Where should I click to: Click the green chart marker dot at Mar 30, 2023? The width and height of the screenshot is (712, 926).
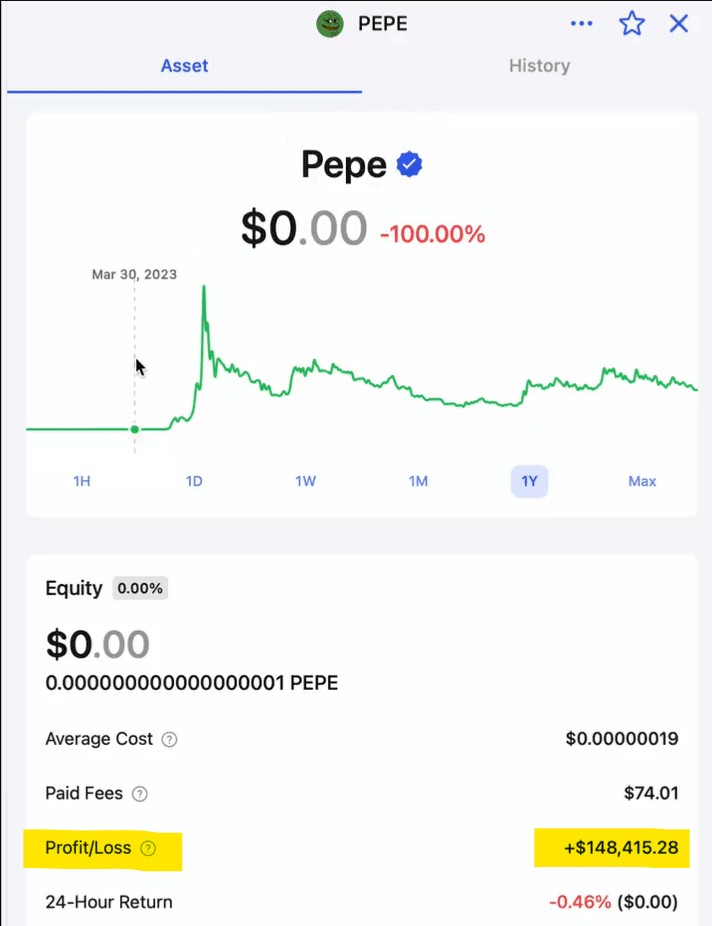pyautogui.click(x=135, y=429)
